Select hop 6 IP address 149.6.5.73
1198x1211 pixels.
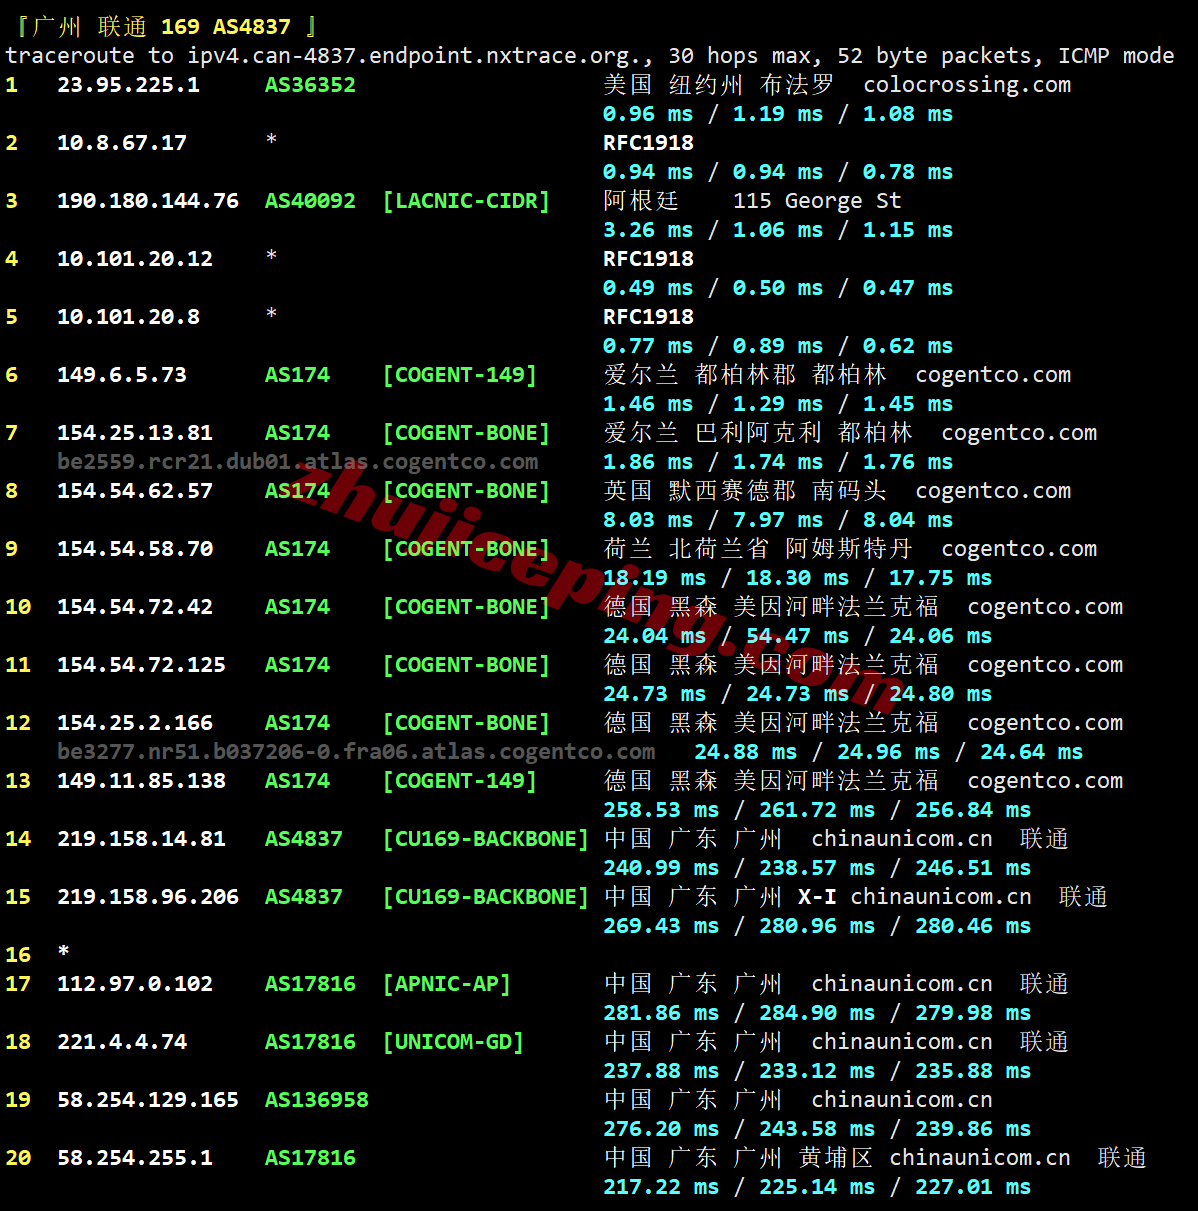[x=122, y=375]
